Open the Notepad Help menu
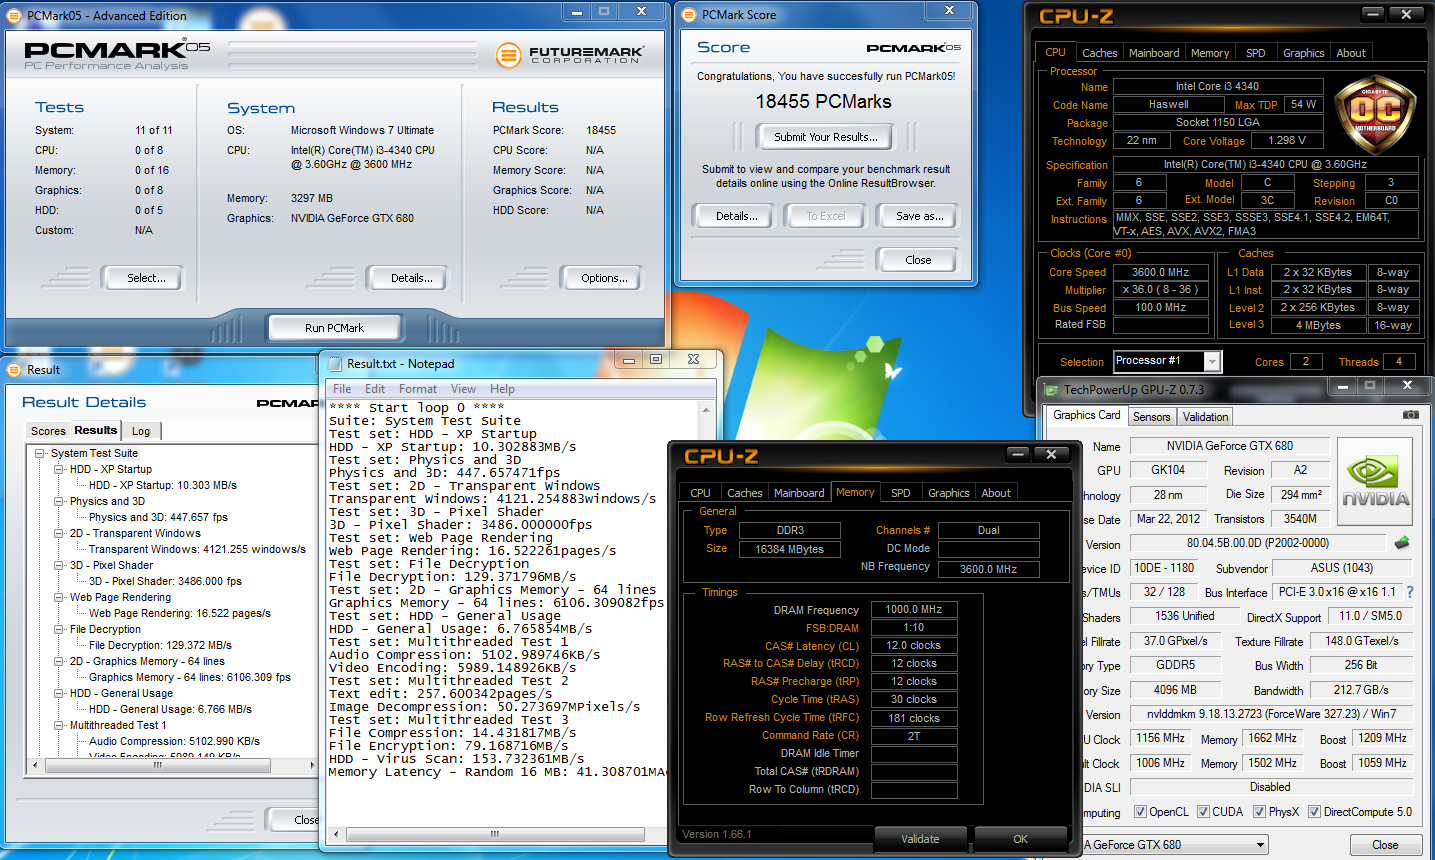Image resolution: width=1435 pixels, height=860 pixels. click(x=502, y=389)
